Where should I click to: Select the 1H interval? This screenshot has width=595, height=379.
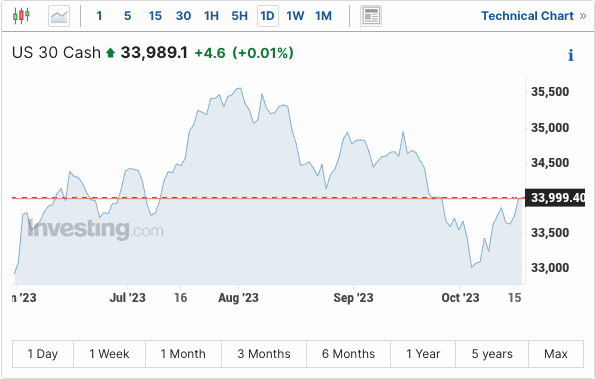[211, 16]
